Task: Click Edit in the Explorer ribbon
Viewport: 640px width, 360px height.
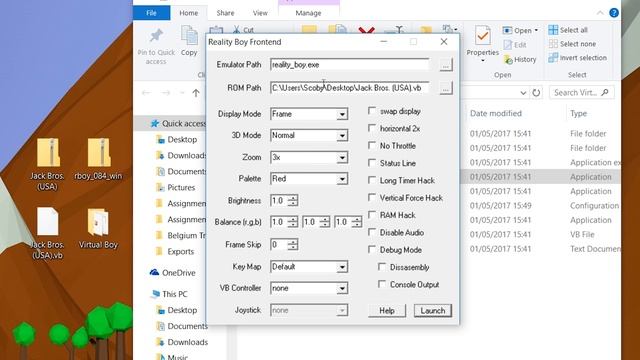Action: 515,45
